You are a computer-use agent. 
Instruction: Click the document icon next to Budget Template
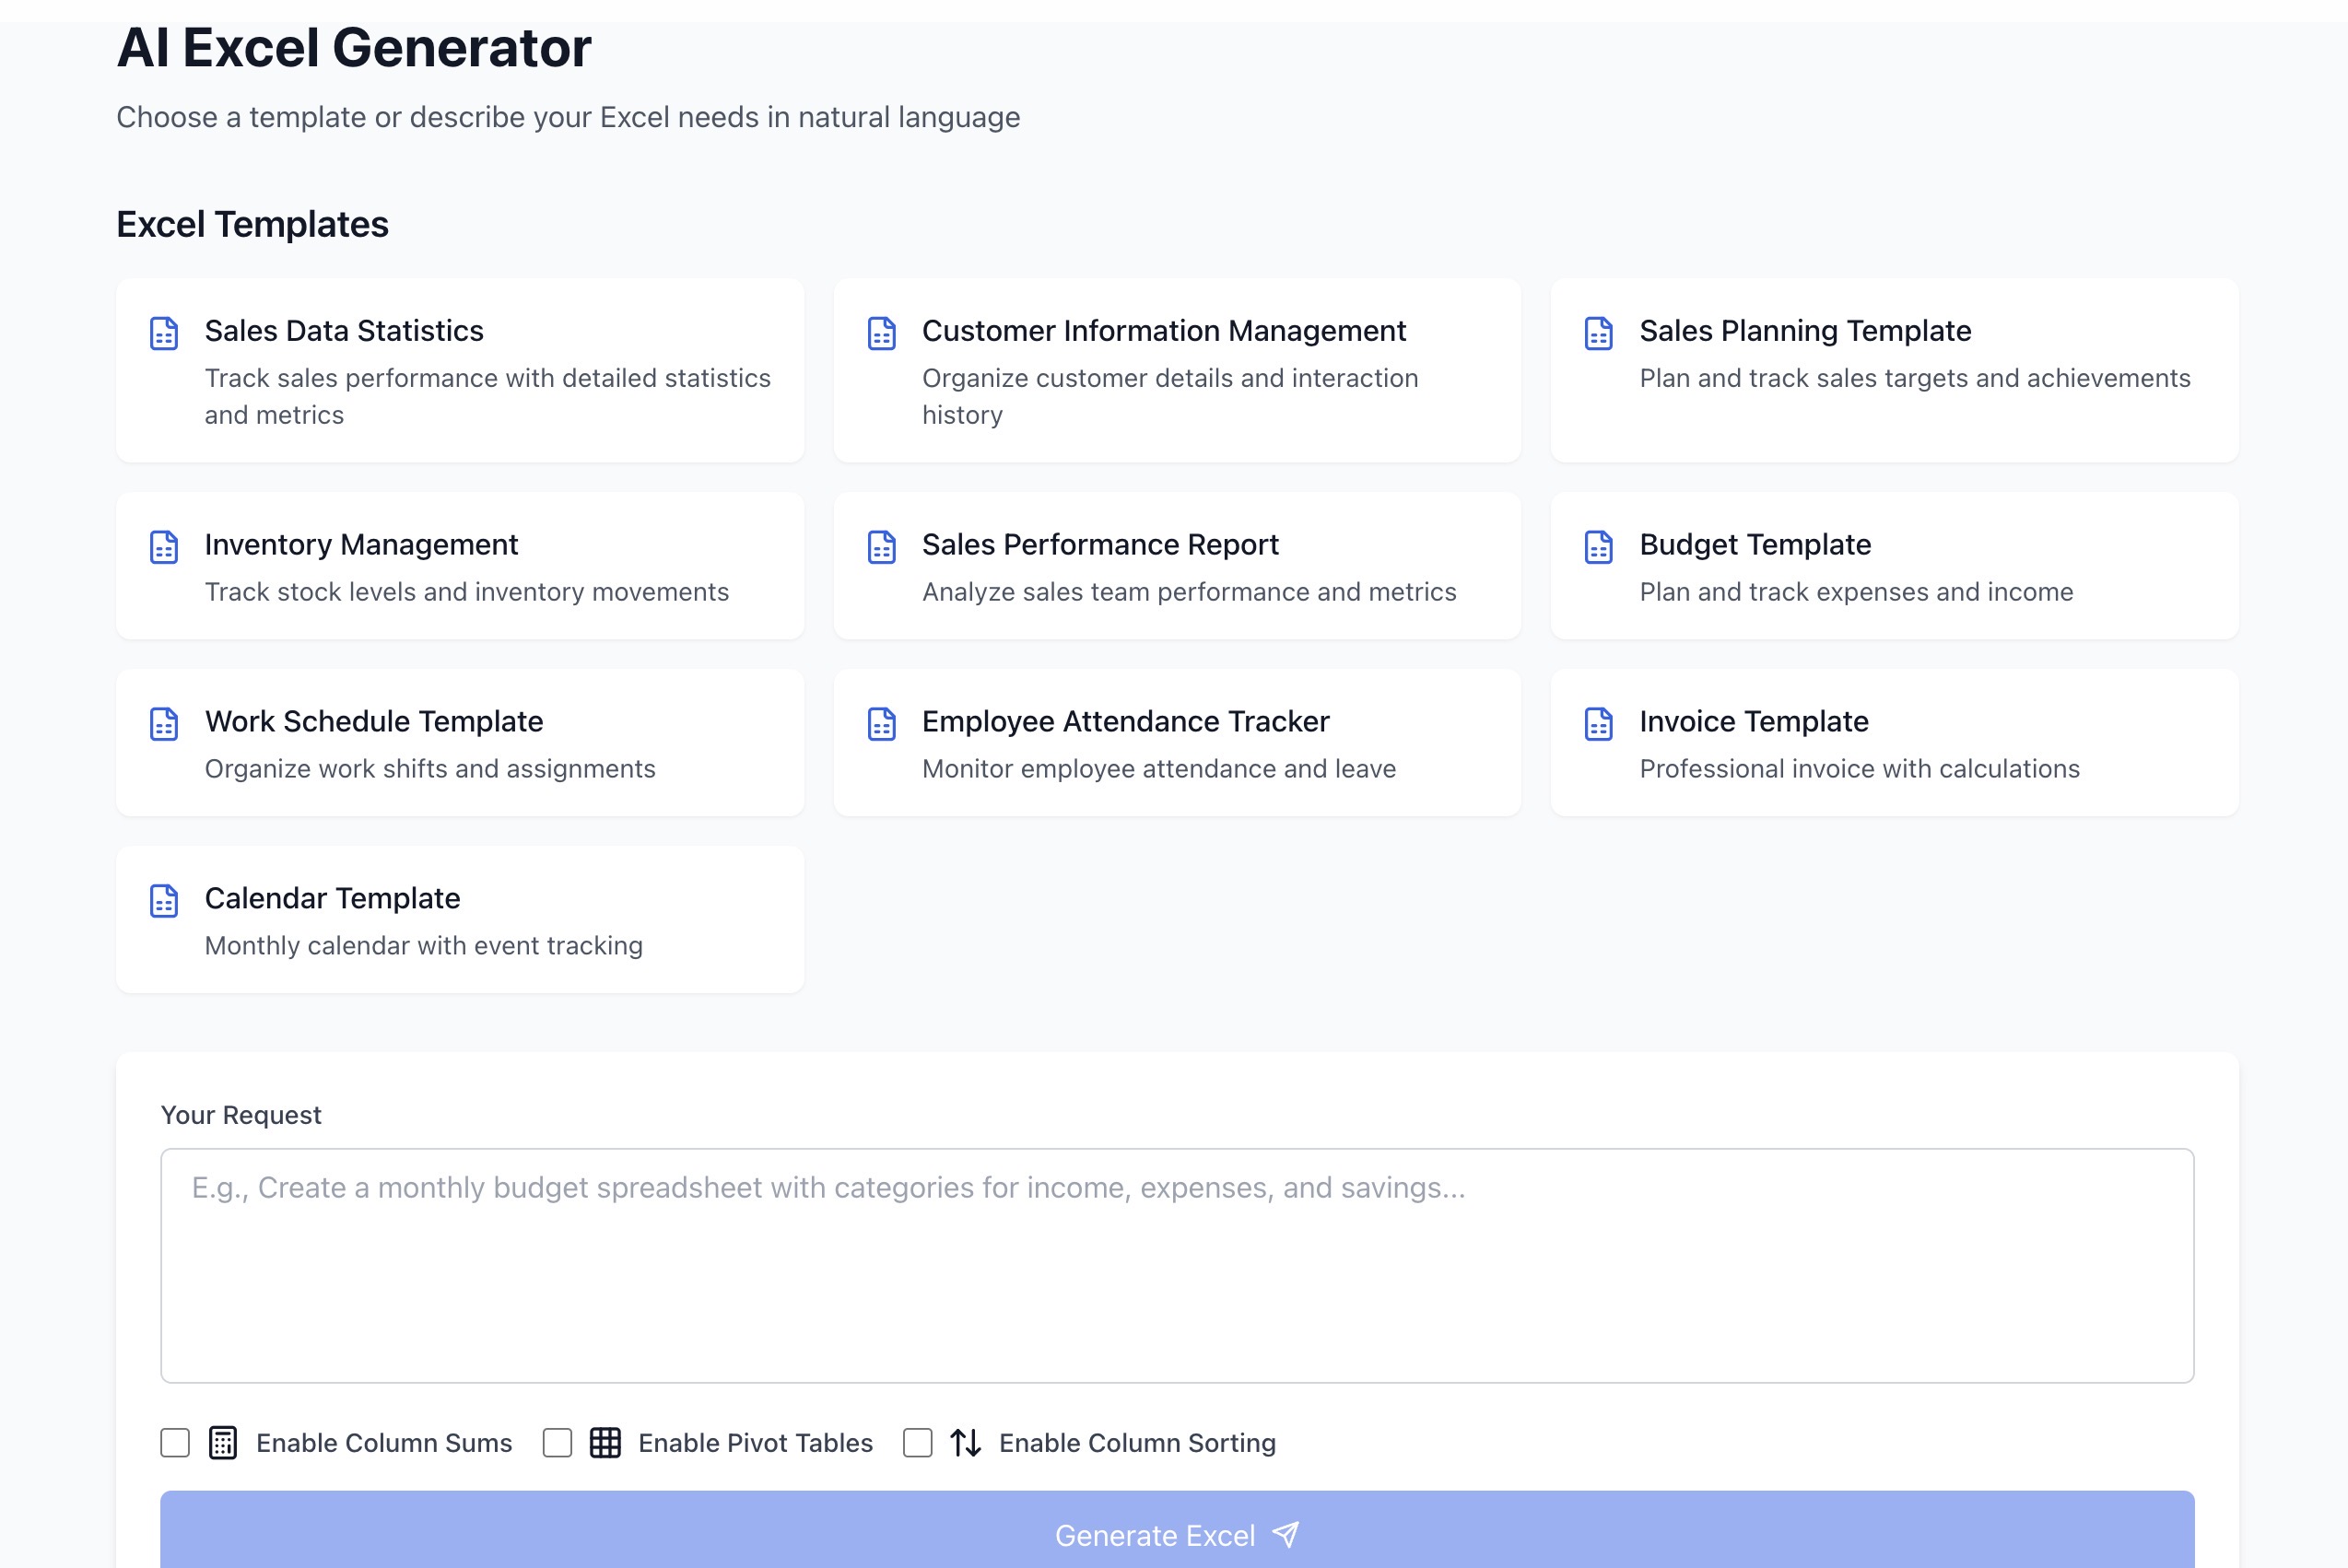(x=1599, y=547)
